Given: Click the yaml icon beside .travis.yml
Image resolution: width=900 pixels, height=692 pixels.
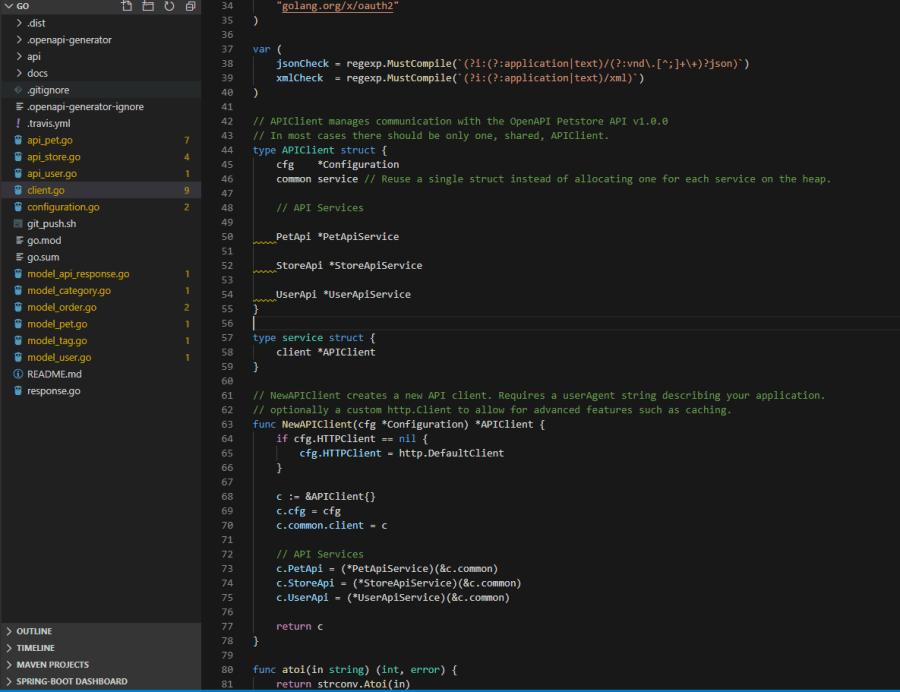Looking at the screenshot, I should (x=18, y=123).
